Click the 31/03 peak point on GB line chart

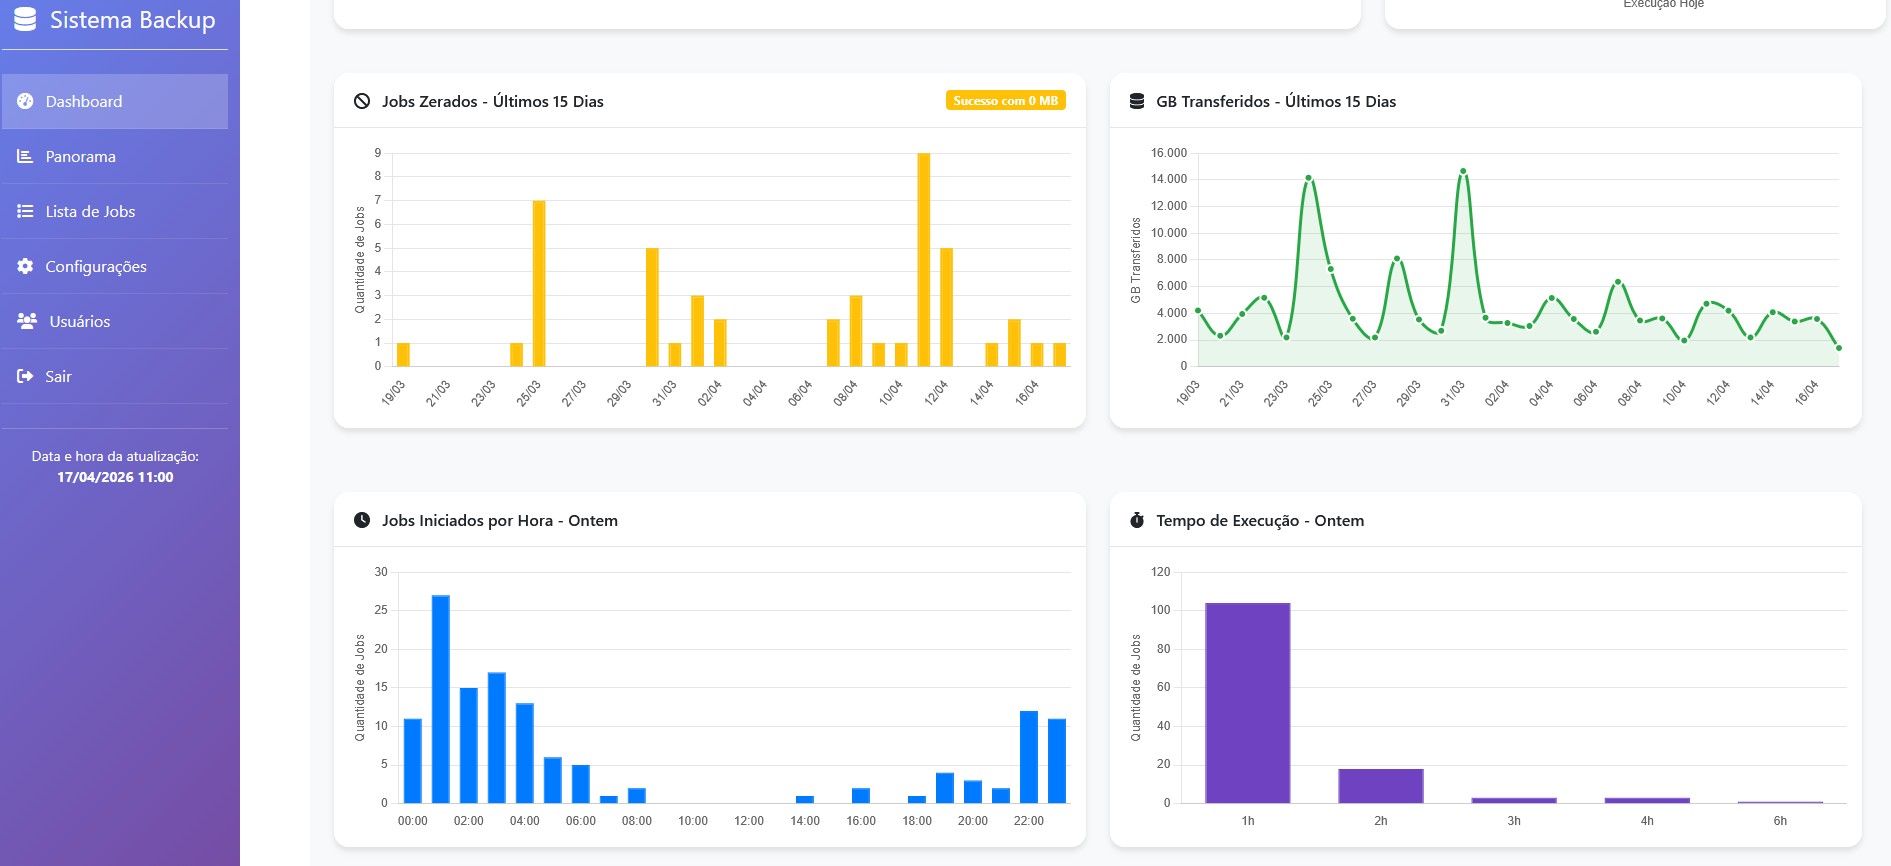1463,171
